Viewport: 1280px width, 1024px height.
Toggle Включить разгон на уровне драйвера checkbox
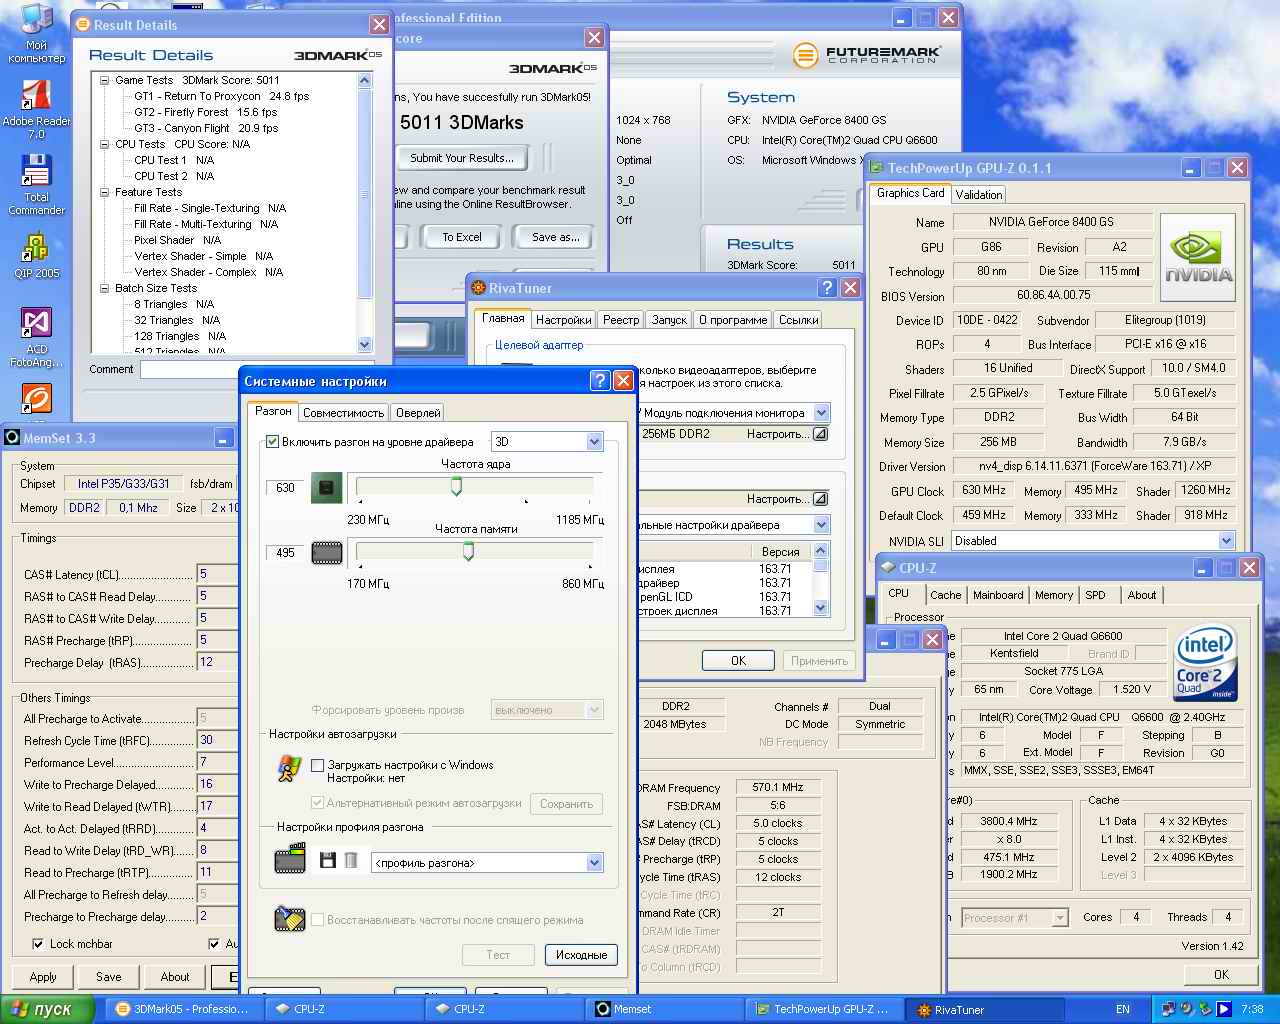pyautogui.click(x=273, y=442)
